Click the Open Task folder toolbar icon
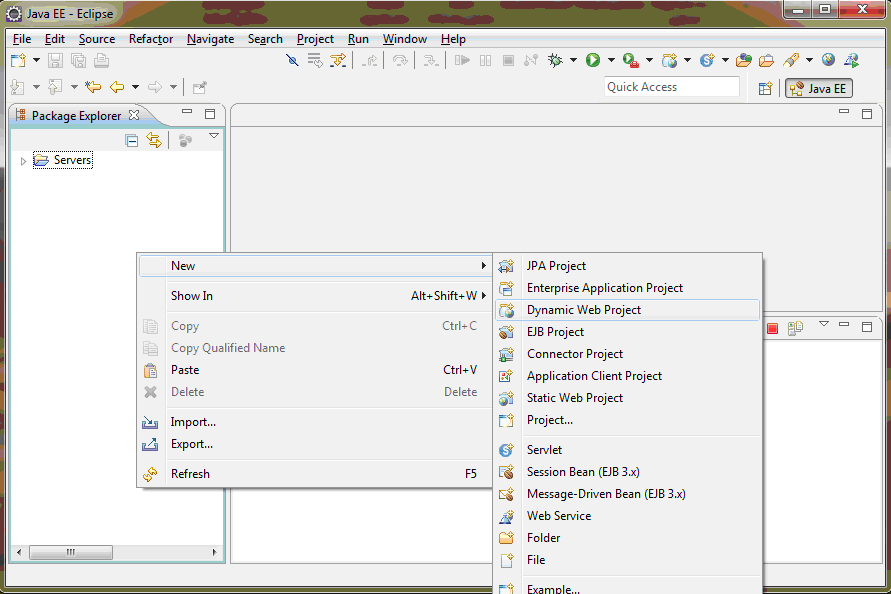The width and height of the screenshot is (891, 594). (x=767, y=60)
